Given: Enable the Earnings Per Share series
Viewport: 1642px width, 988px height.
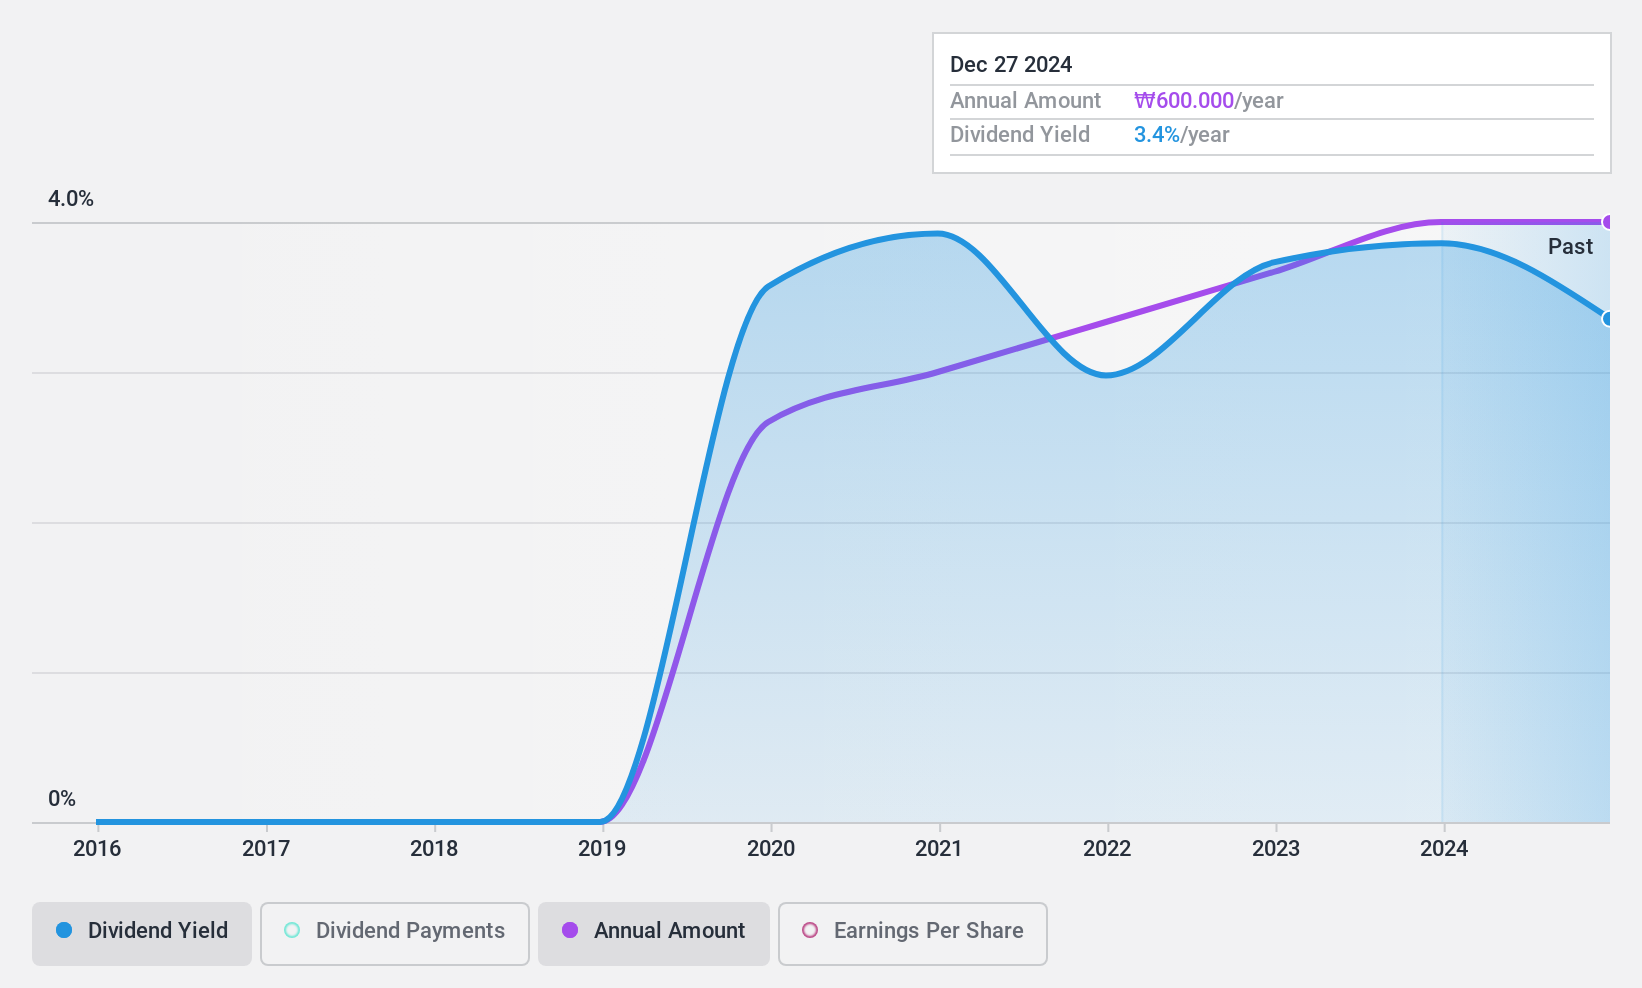Looking at the screenshot, I should click(913, 934).
